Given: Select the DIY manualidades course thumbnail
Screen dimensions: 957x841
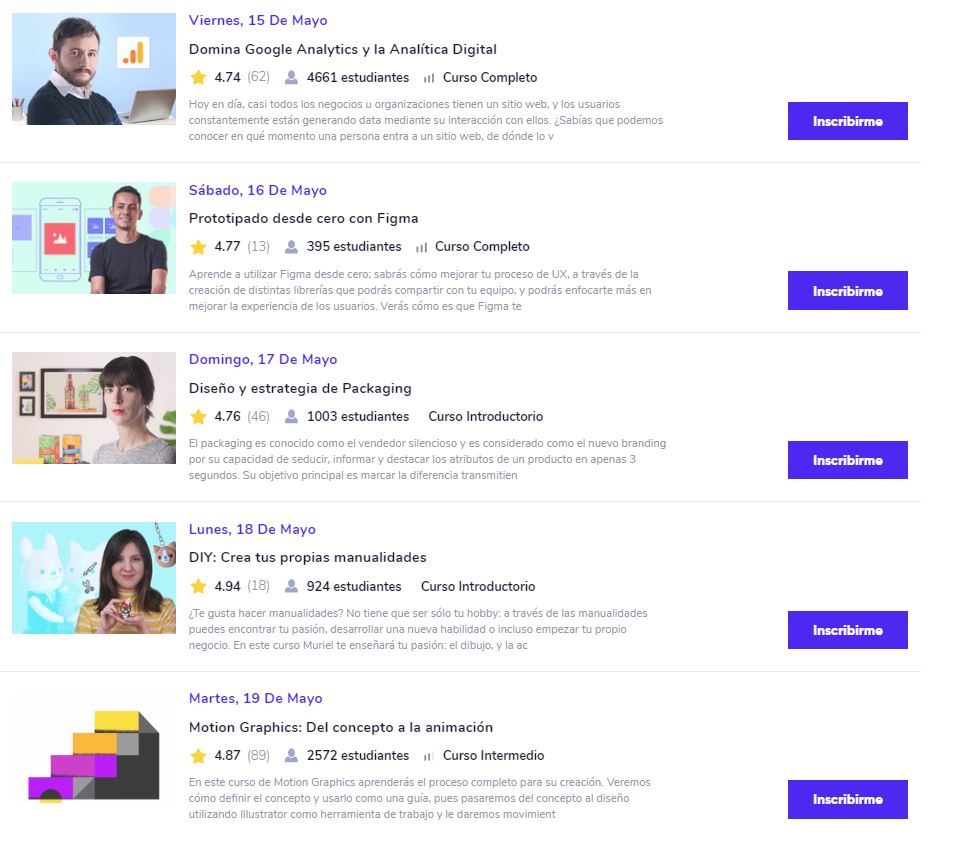Looking at the screenshot, I should click(x=94, y=577).
